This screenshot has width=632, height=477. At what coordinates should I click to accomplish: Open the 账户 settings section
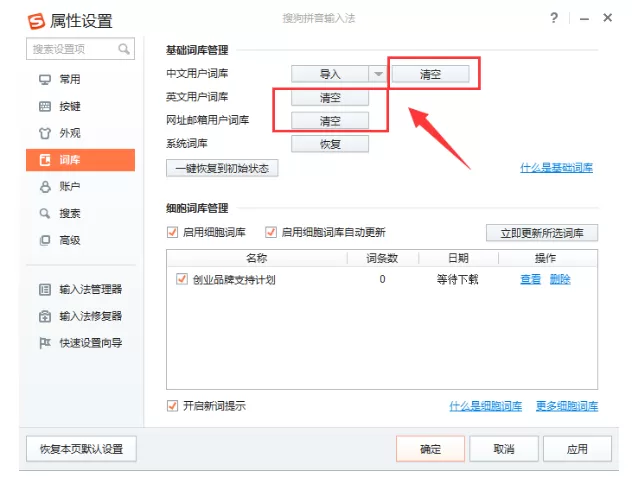tap(81, 187)
